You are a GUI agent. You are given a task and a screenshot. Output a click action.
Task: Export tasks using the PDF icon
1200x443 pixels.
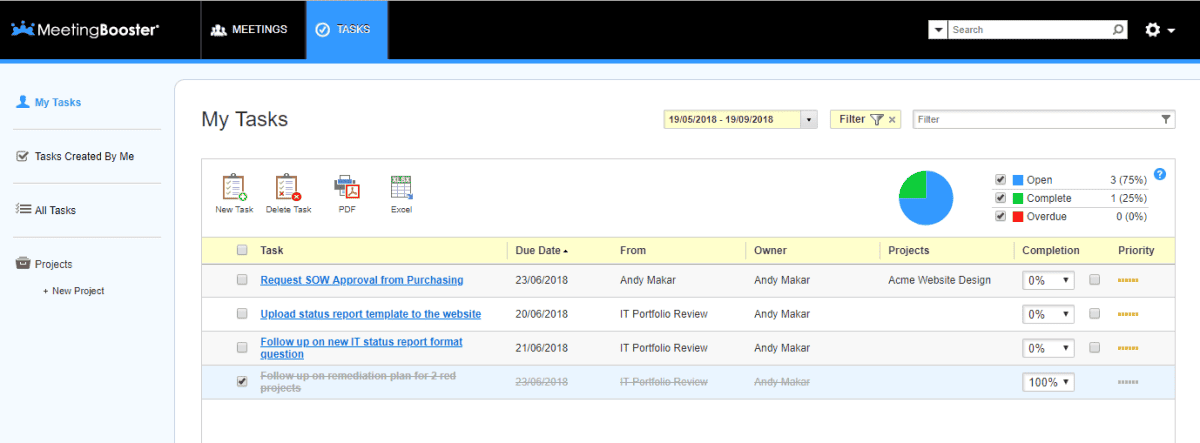pos(346,187)
